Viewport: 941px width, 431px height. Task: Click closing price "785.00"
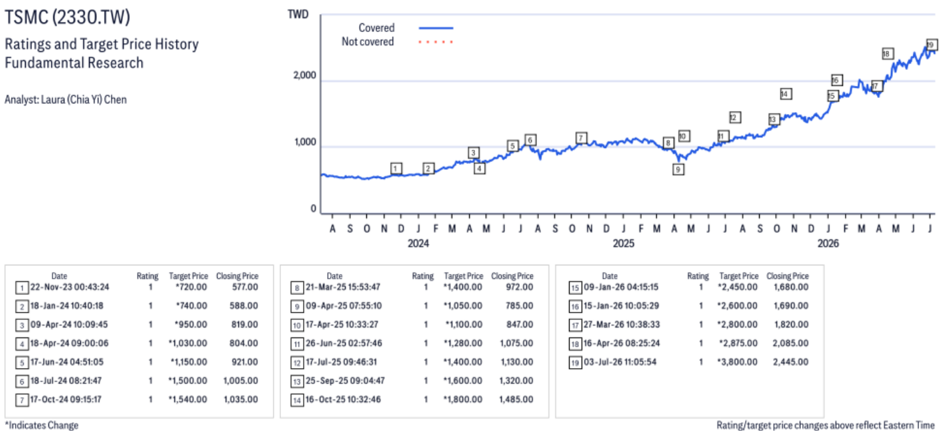[522, 306]
